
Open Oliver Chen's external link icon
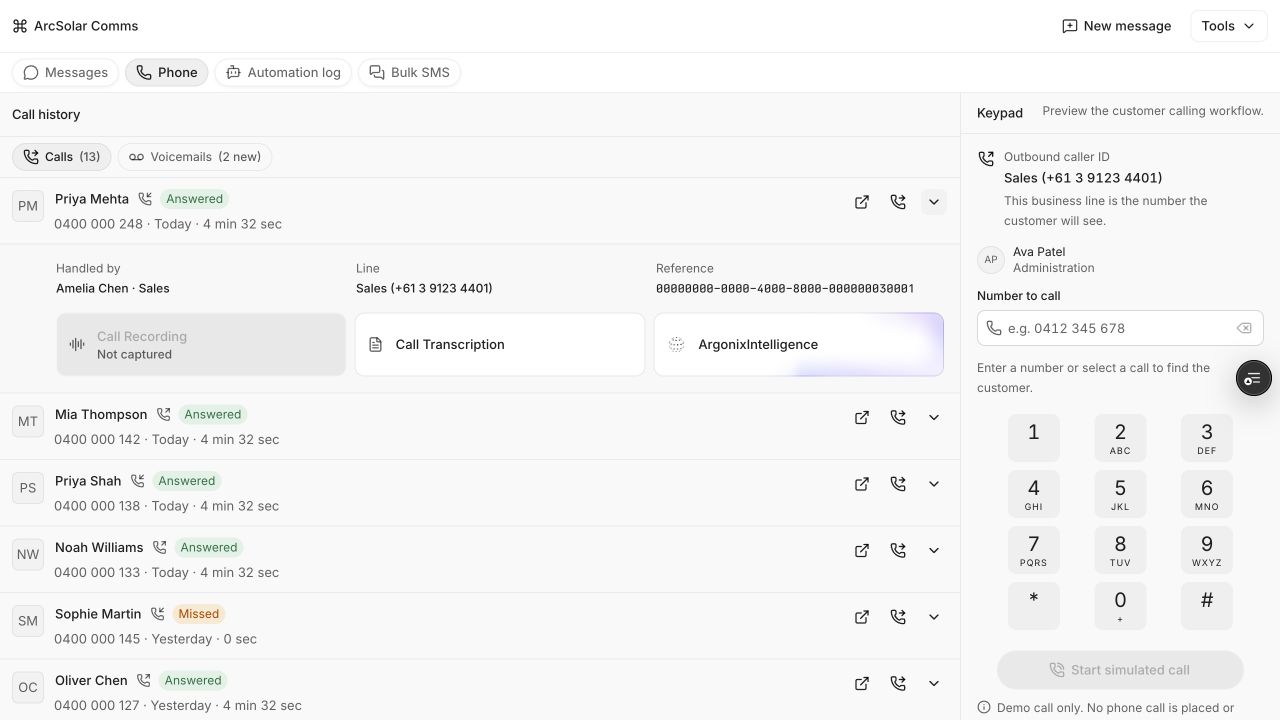point(862,684)
